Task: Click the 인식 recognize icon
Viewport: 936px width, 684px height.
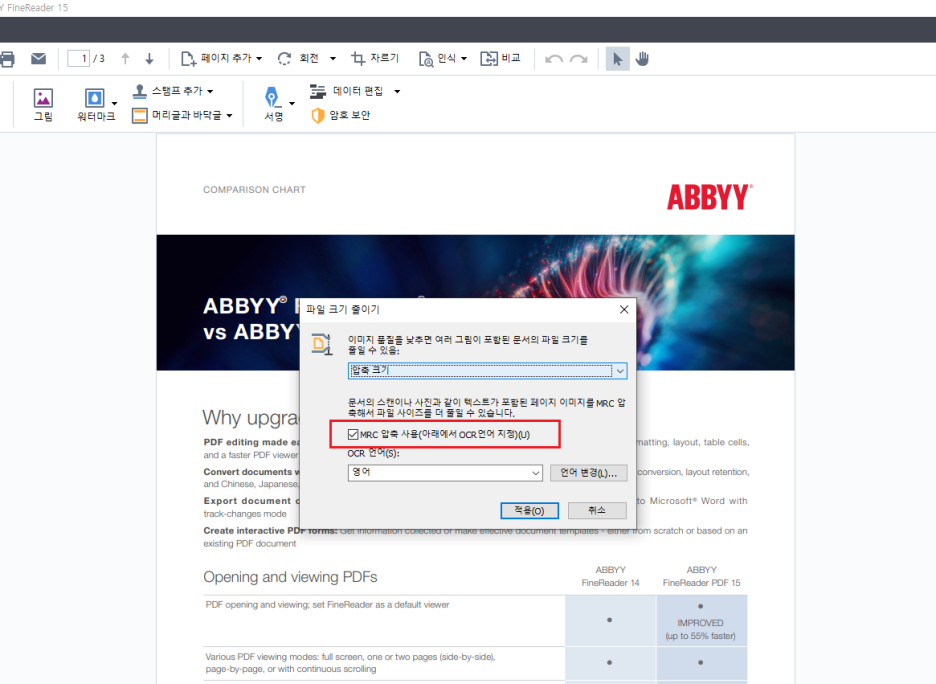Action: (426, 59)
